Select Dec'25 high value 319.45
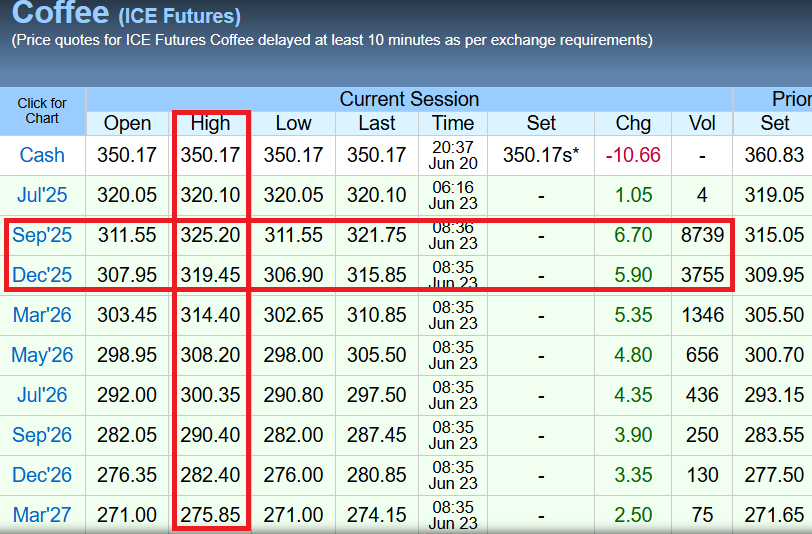Image resolution: width=812 pixels, height=534 pixels. click(x=210, y=275)
